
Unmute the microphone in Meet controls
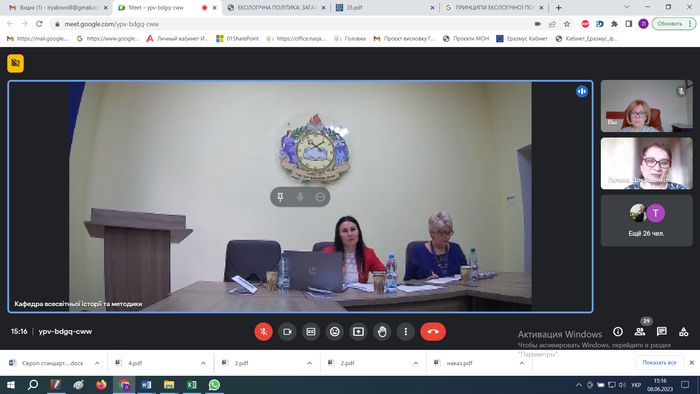[263, 332]
